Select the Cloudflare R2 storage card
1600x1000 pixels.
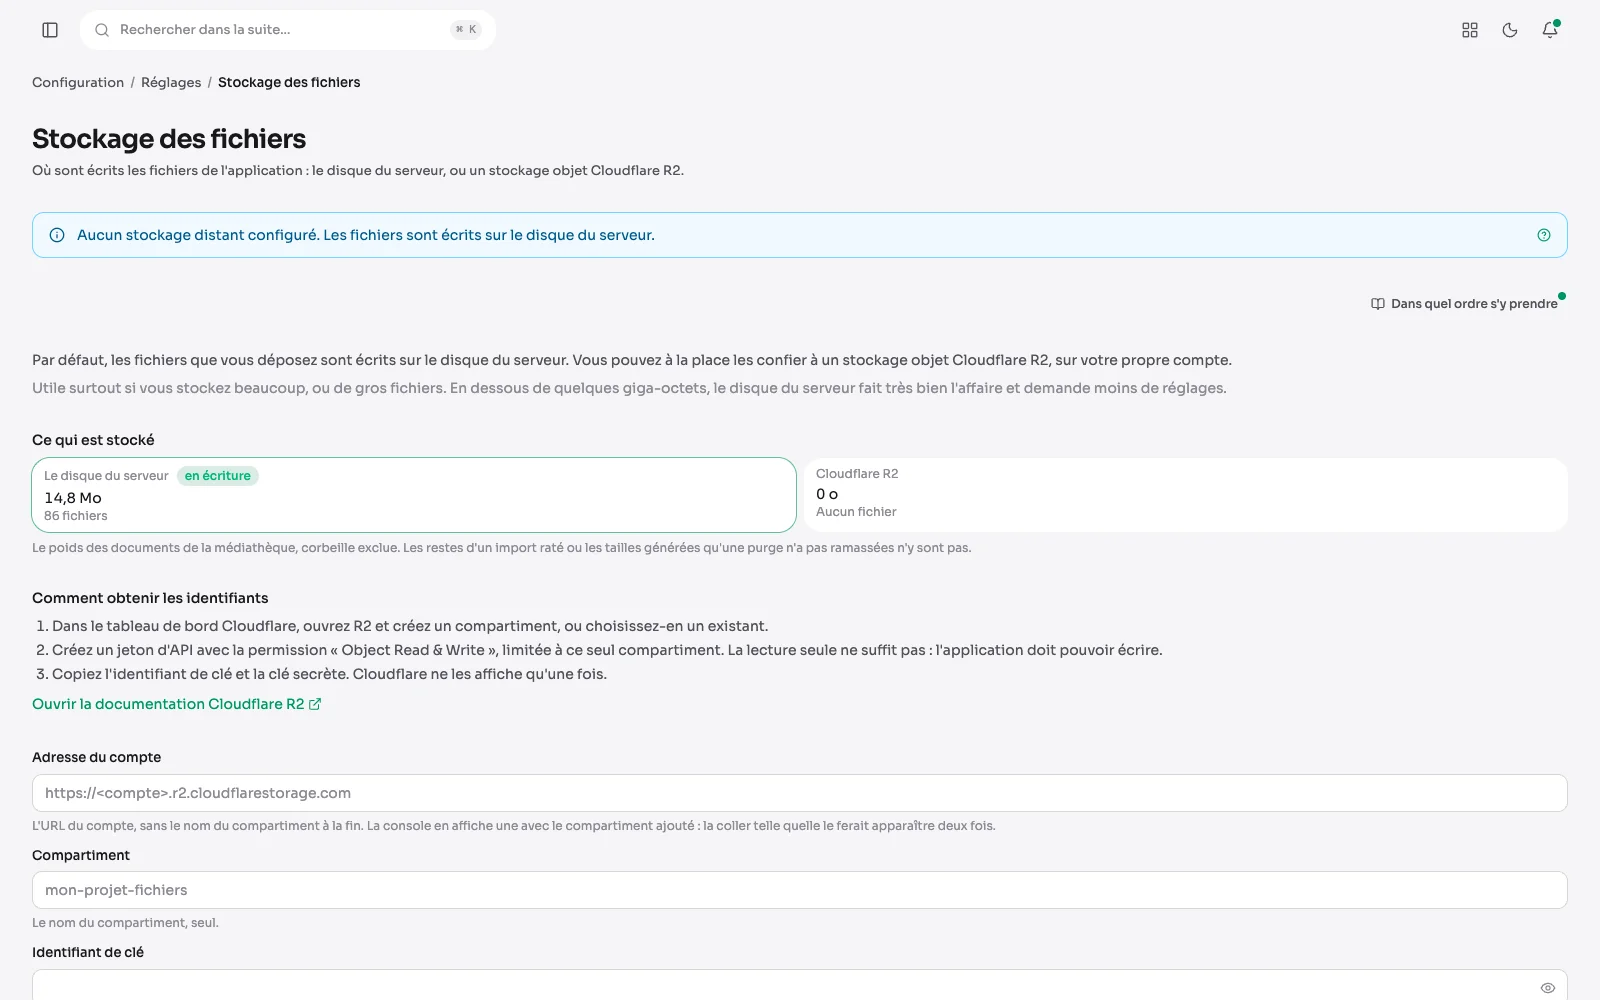pos(1186,495)
